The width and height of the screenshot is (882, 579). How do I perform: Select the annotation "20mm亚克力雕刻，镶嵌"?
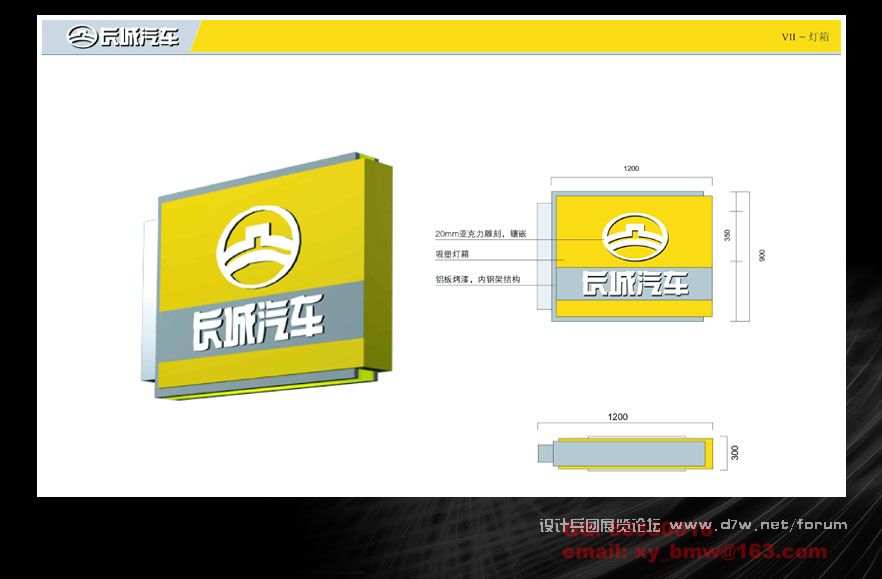(x=480, y=234)
